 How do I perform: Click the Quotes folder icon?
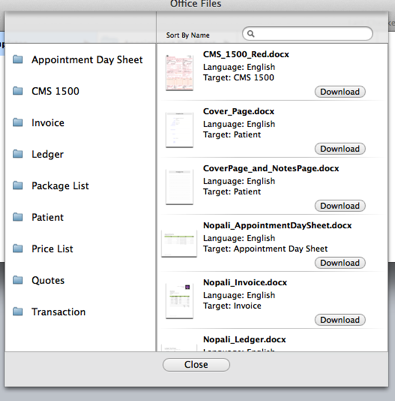click(x=18, y=280)
